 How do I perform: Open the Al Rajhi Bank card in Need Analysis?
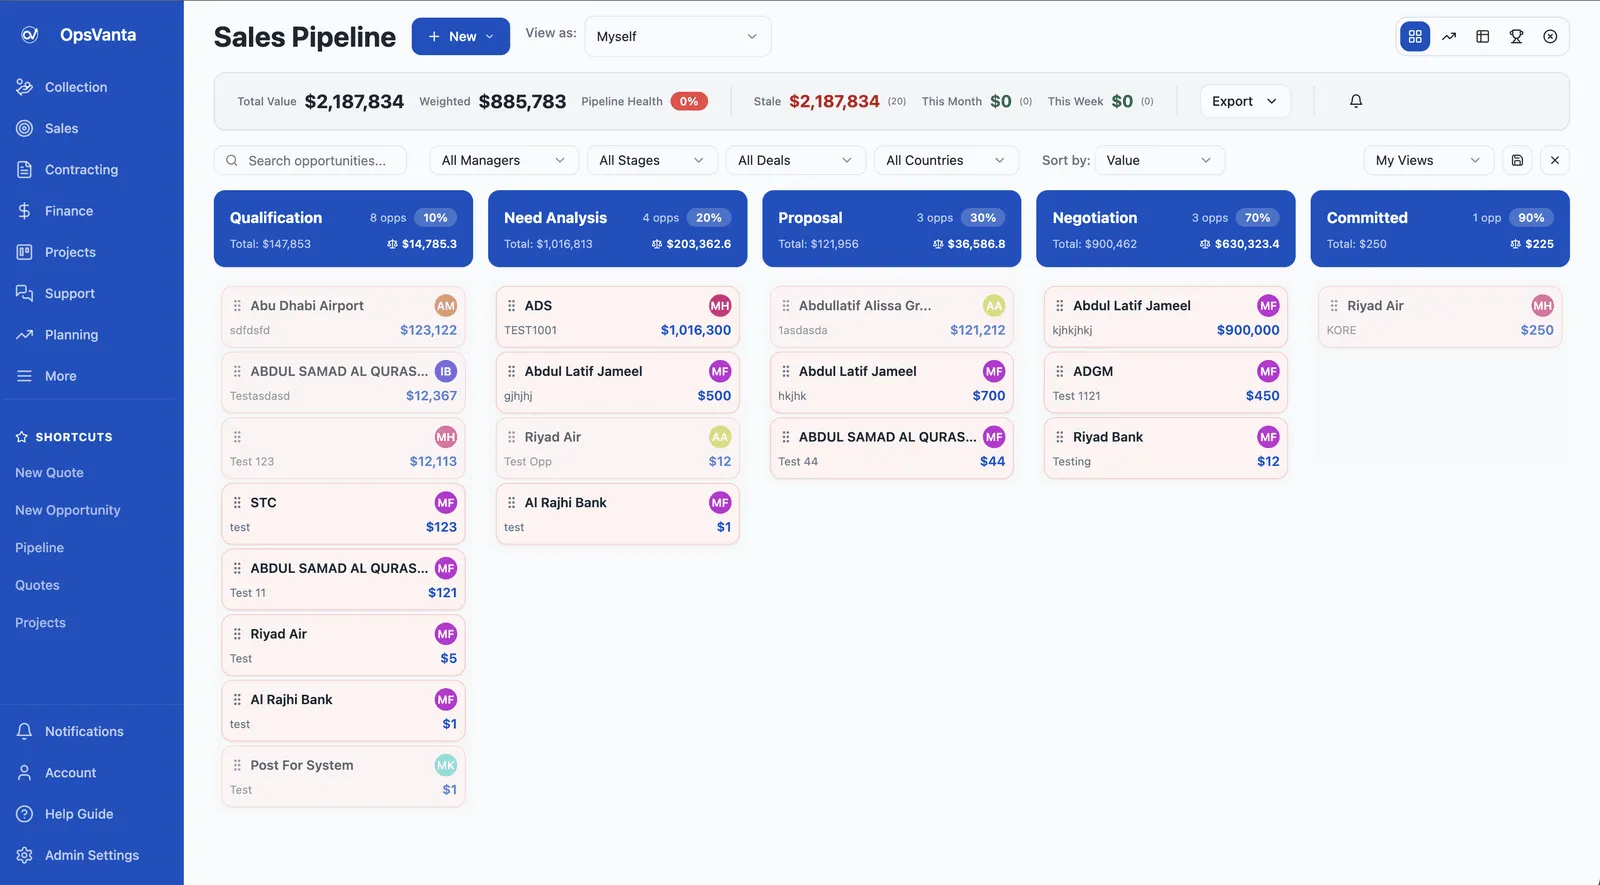coord(617,514)
